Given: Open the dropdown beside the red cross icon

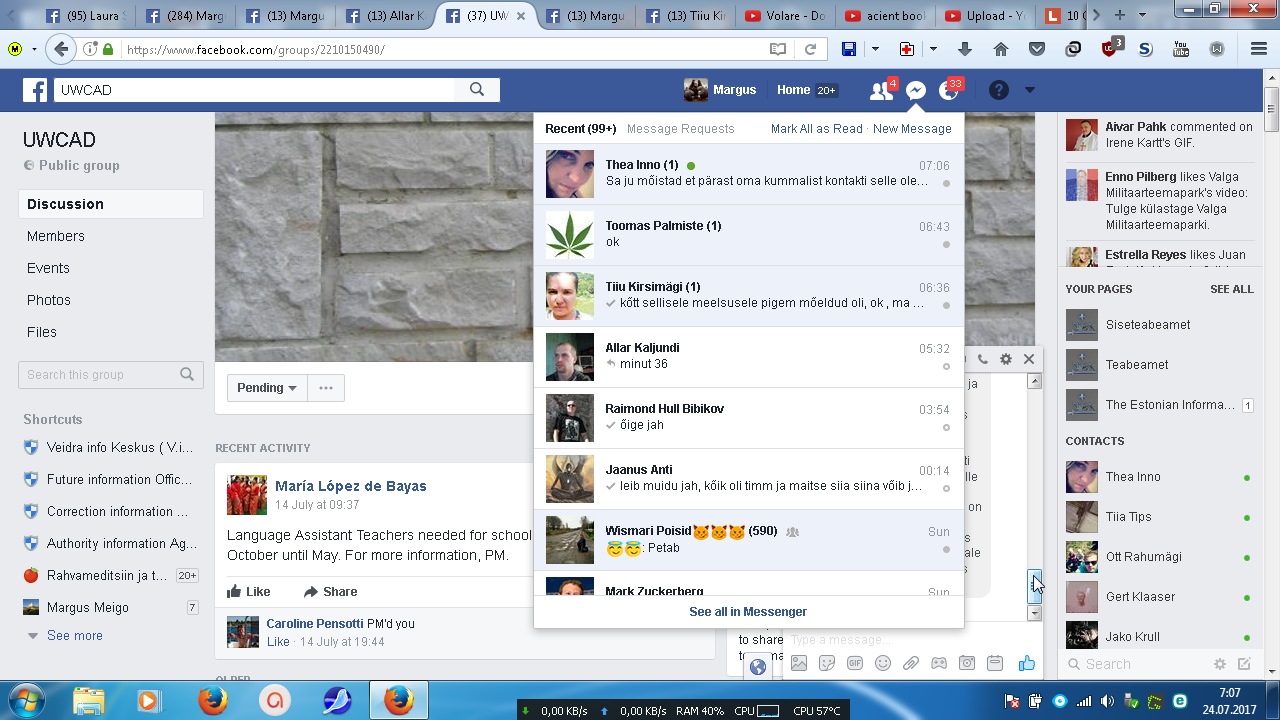Looking at the screenshot, I should tap(933, 49).
